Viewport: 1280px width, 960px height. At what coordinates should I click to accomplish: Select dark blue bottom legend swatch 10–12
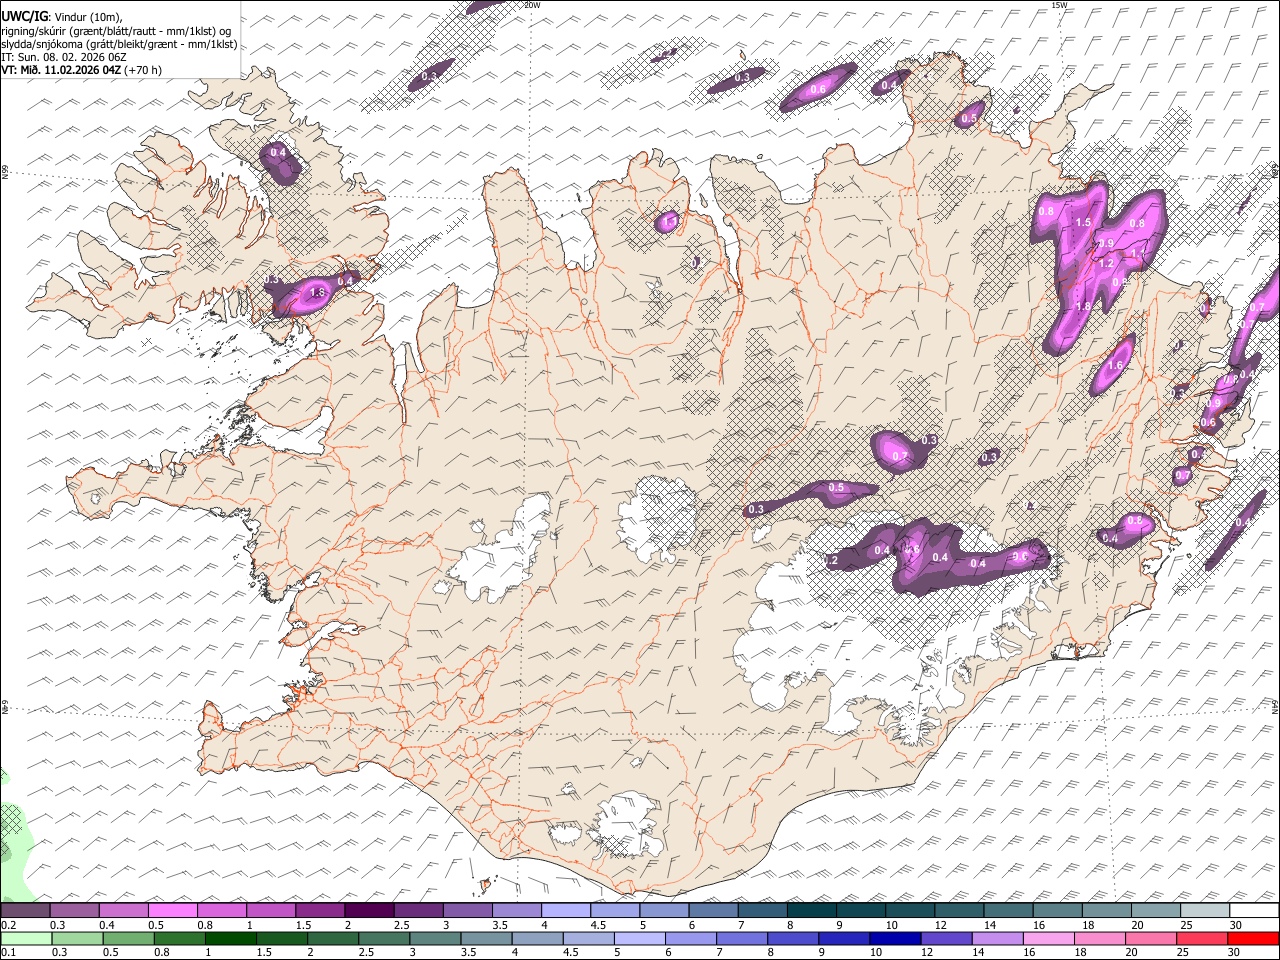click(x=896, y=939)
